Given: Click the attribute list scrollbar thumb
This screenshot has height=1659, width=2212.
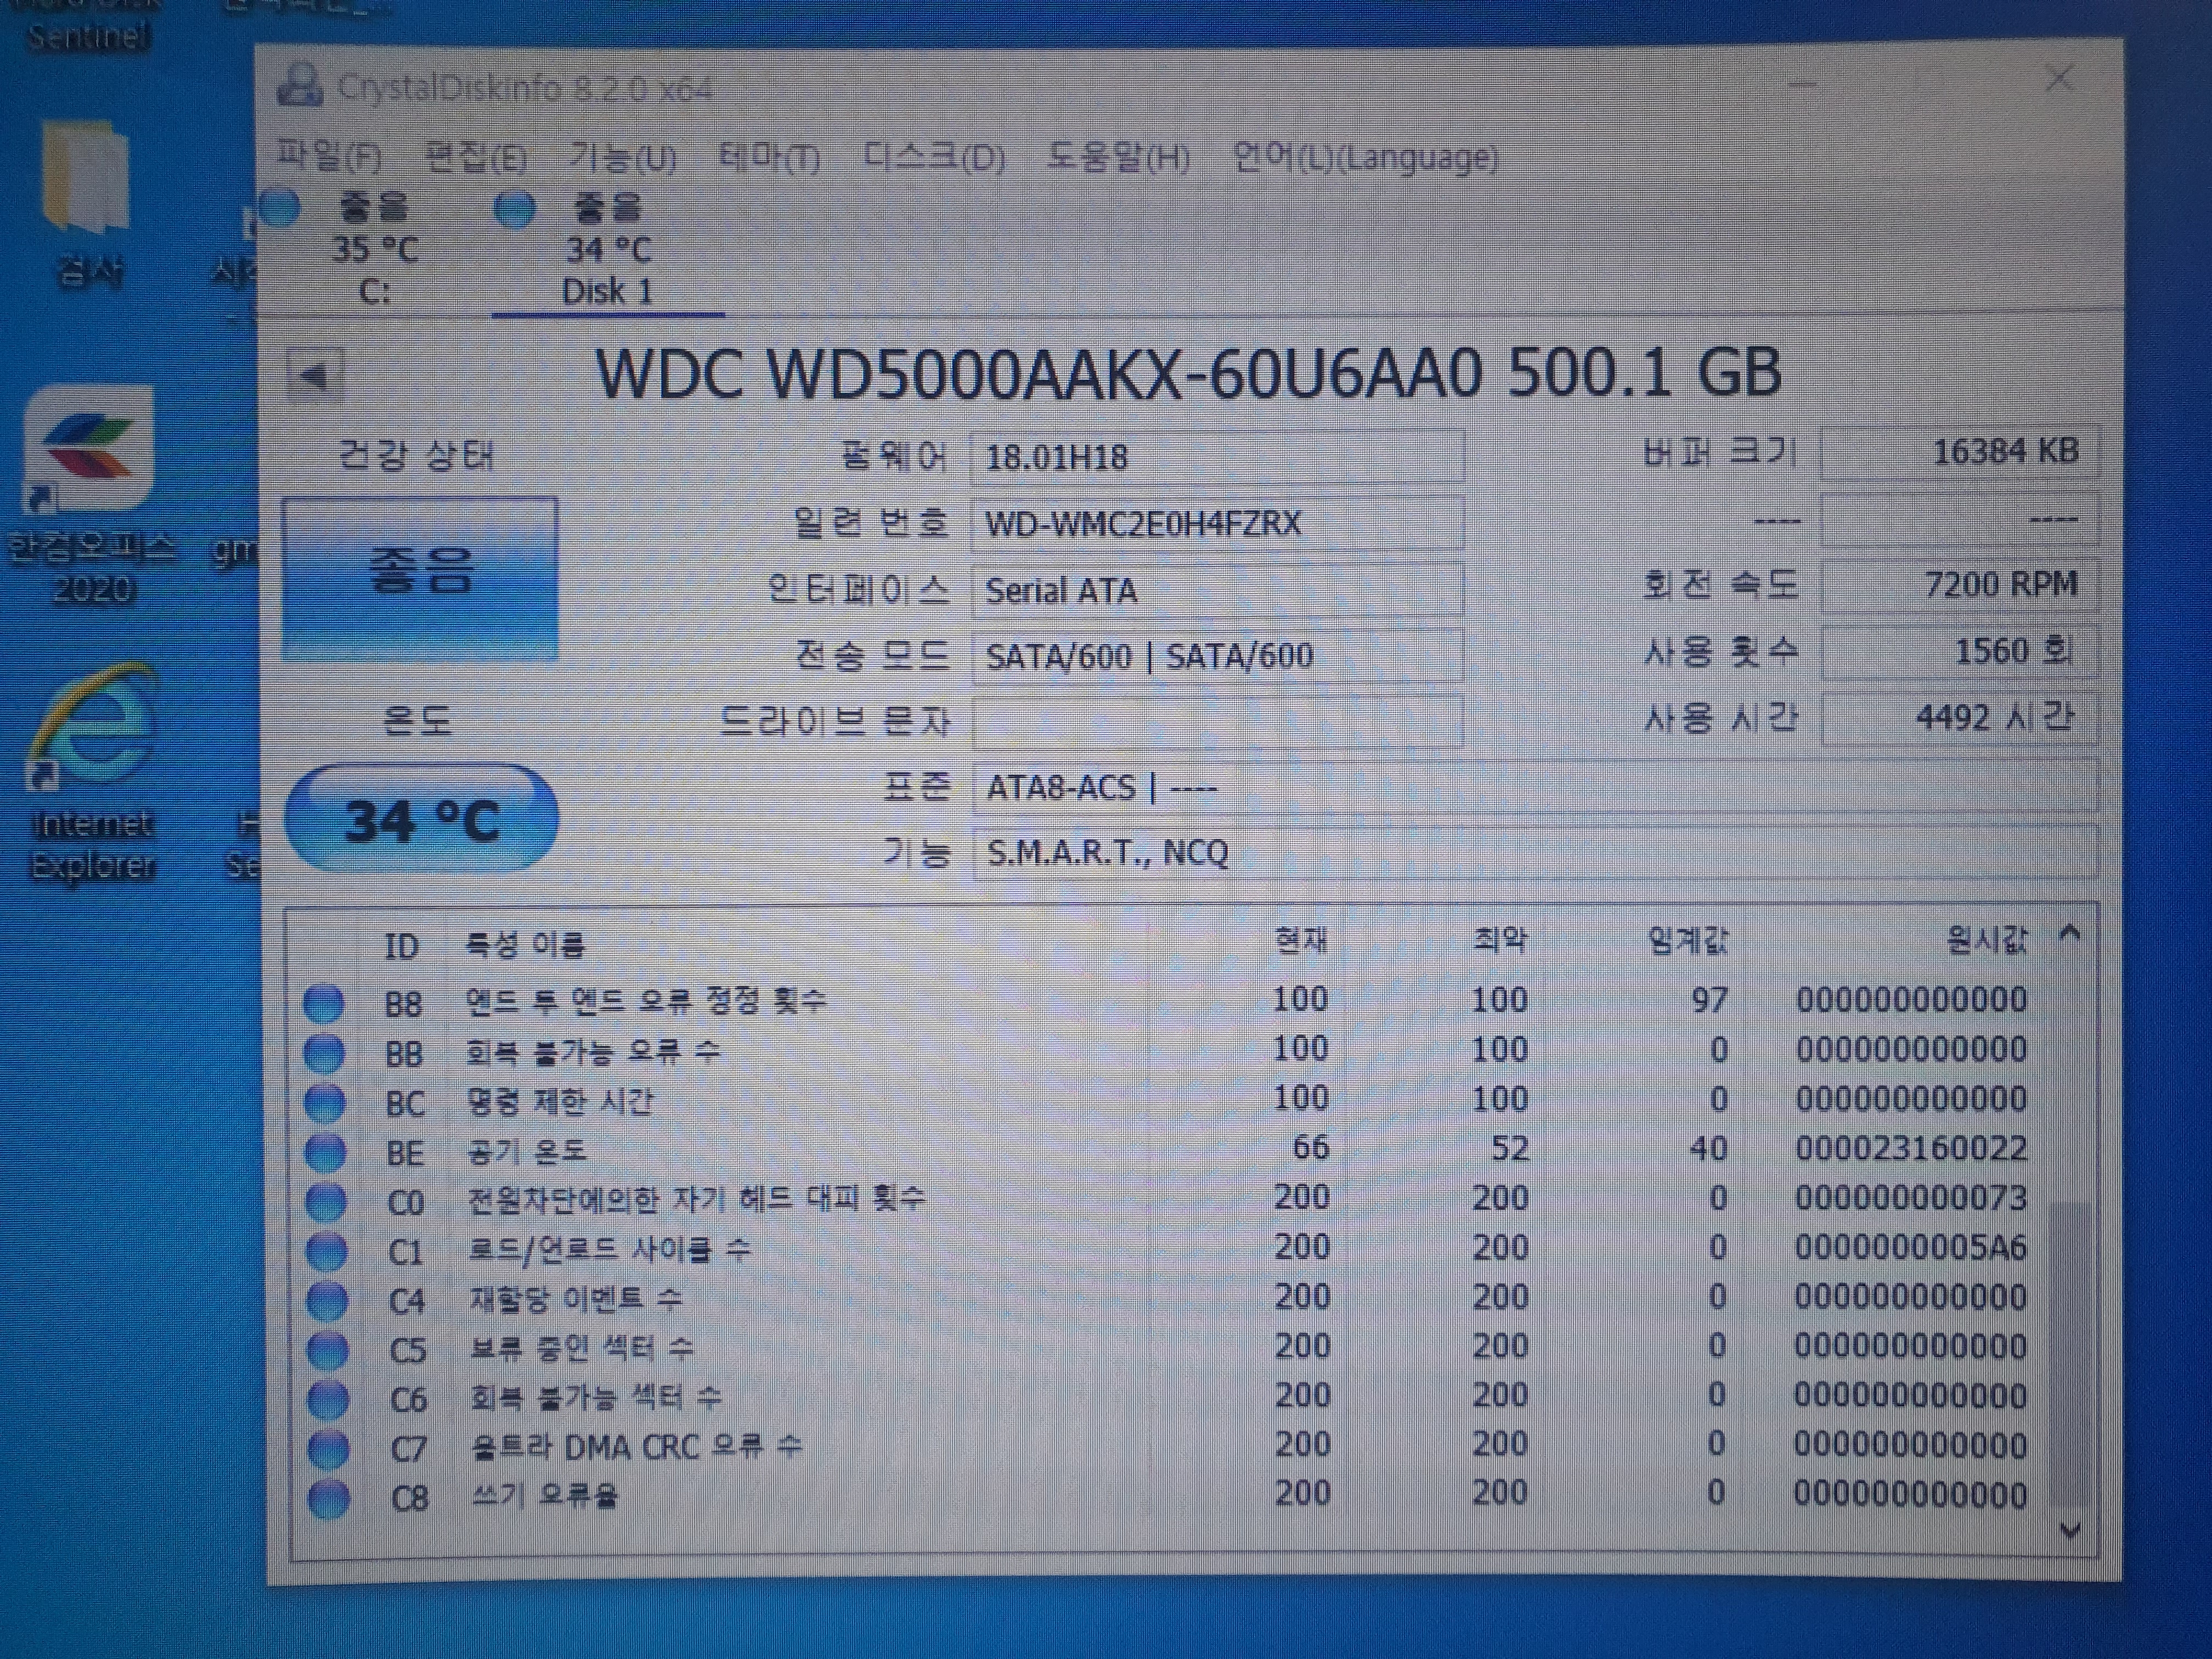Looking at the screenshot, I should [2070, 1355].
